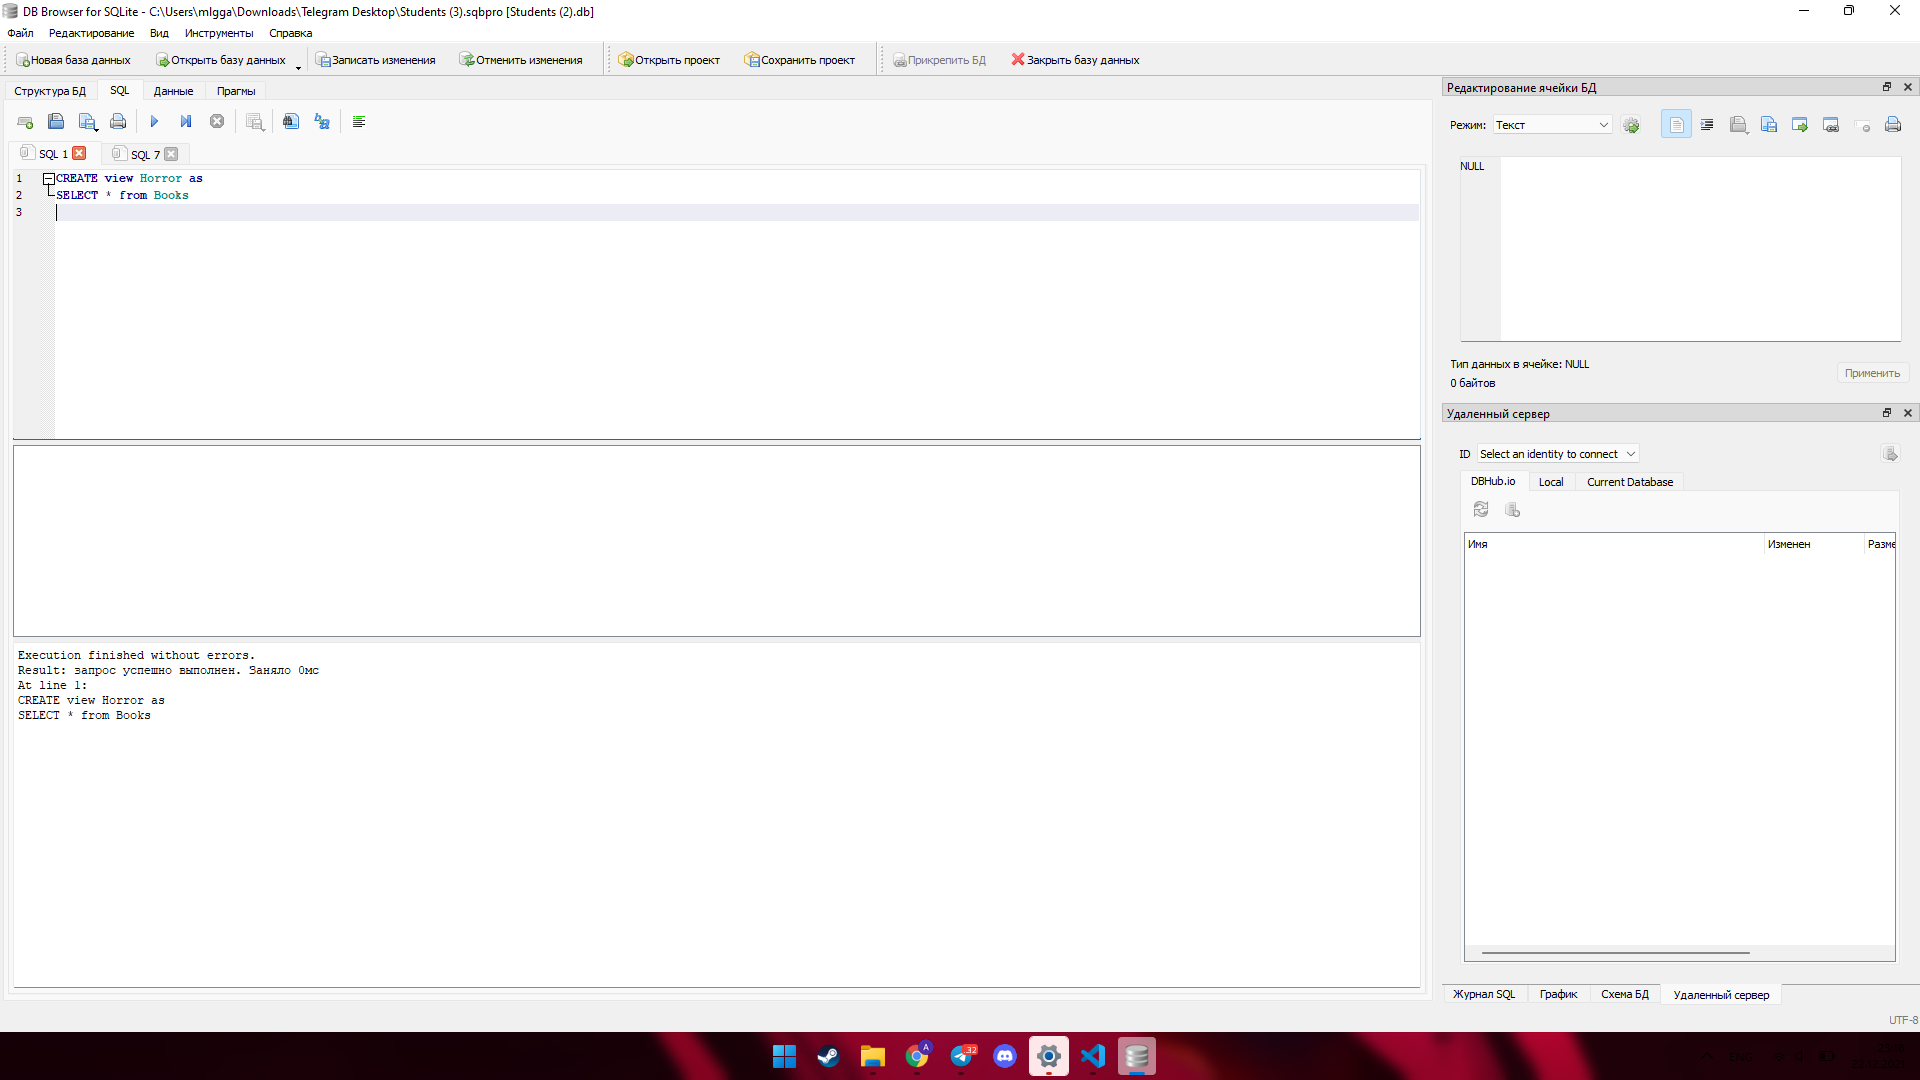The width and height of the screenshot is (1920, 1080).
Task: Switch to the Current Database tab
Action: point(1630,482)
